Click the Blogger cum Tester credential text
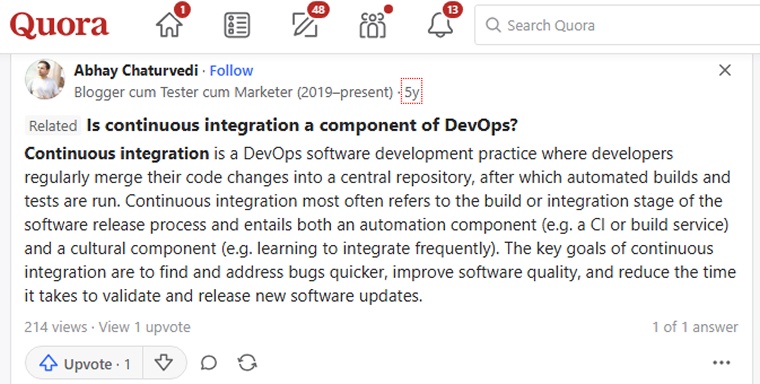 [x=233, y=92]
